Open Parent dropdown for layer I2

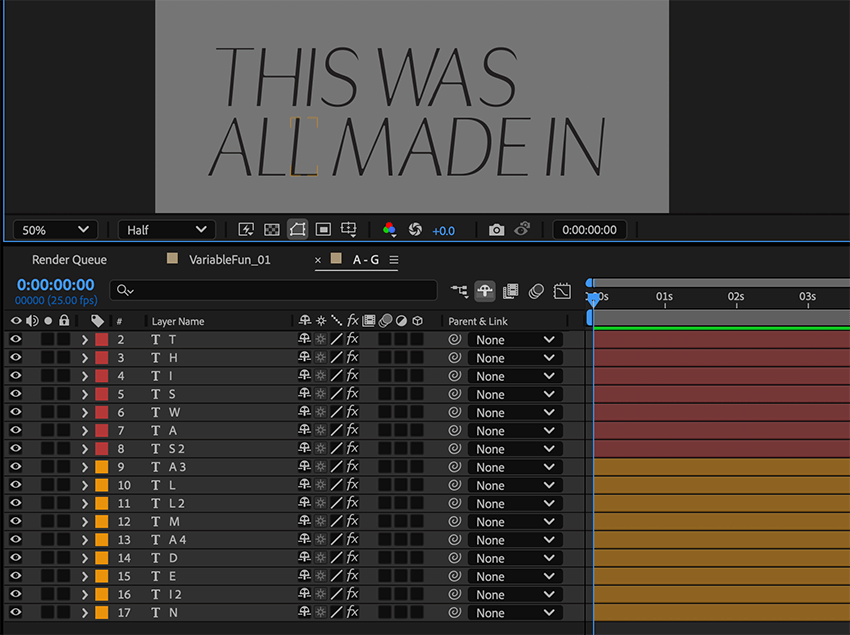point(515,595)
